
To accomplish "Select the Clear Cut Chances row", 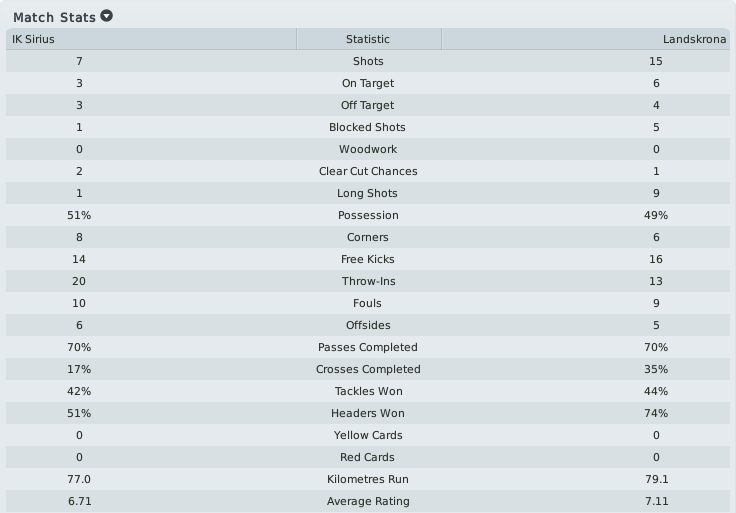I will pos(368,171).
